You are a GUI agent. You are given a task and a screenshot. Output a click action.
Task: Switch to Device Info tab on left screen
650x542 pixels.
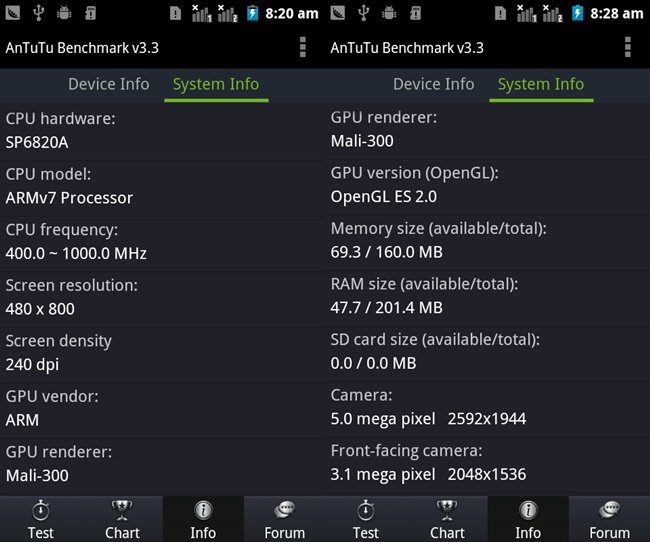[x=108, y=84]
